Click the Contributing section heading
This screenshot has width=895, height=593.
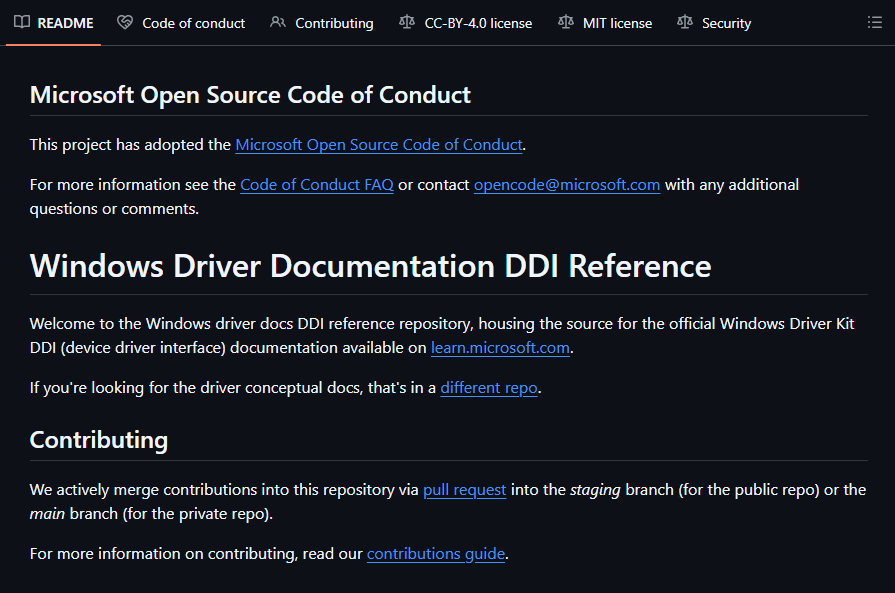pos(99,440)
